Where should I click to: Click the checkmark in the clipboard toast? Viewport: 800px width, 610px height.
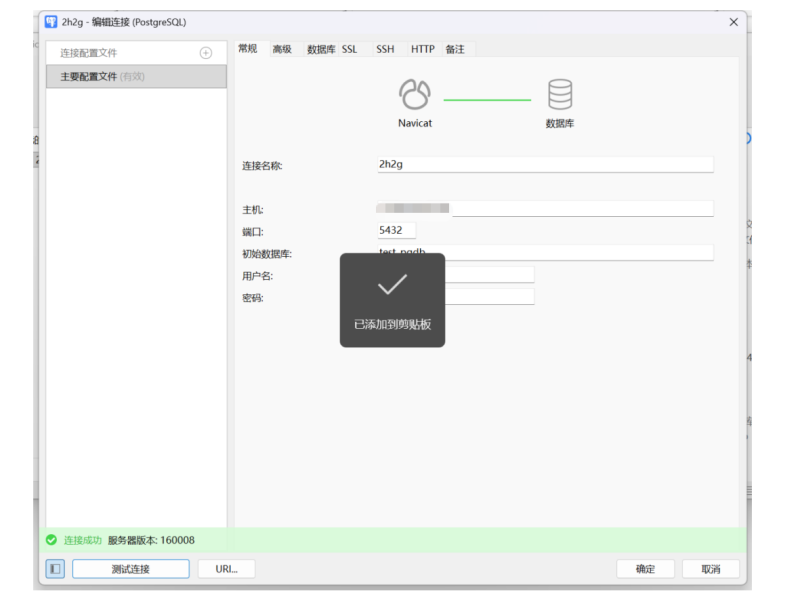pyautogui.click(x=392, y=285)
